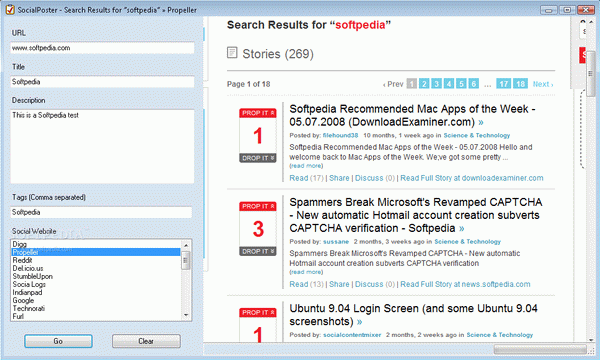Screen dimensions: 600x360
Task: Click the horizontal scrollbar thumb at the bottom
Action: coord(540,349)
